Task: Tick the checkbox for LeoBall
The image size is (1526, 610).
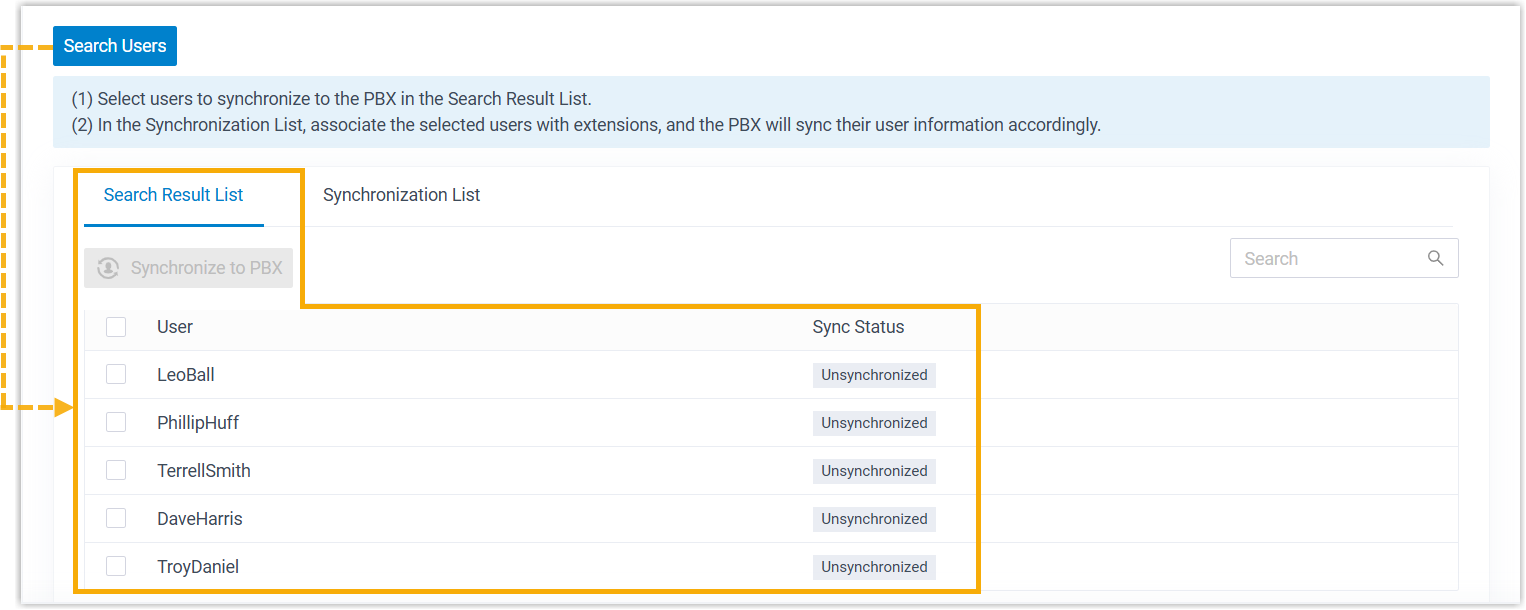Action: click(x=116, y=375)
